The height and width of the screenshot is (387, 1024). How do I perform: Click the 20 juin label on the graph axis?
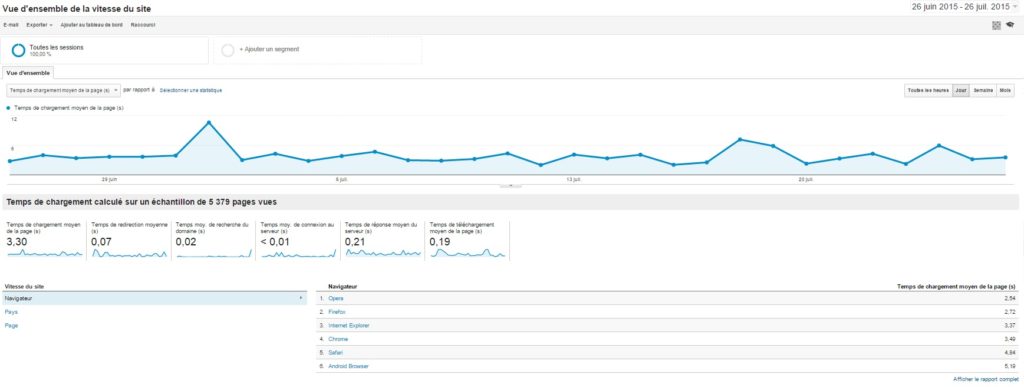(x=805, y=179)
